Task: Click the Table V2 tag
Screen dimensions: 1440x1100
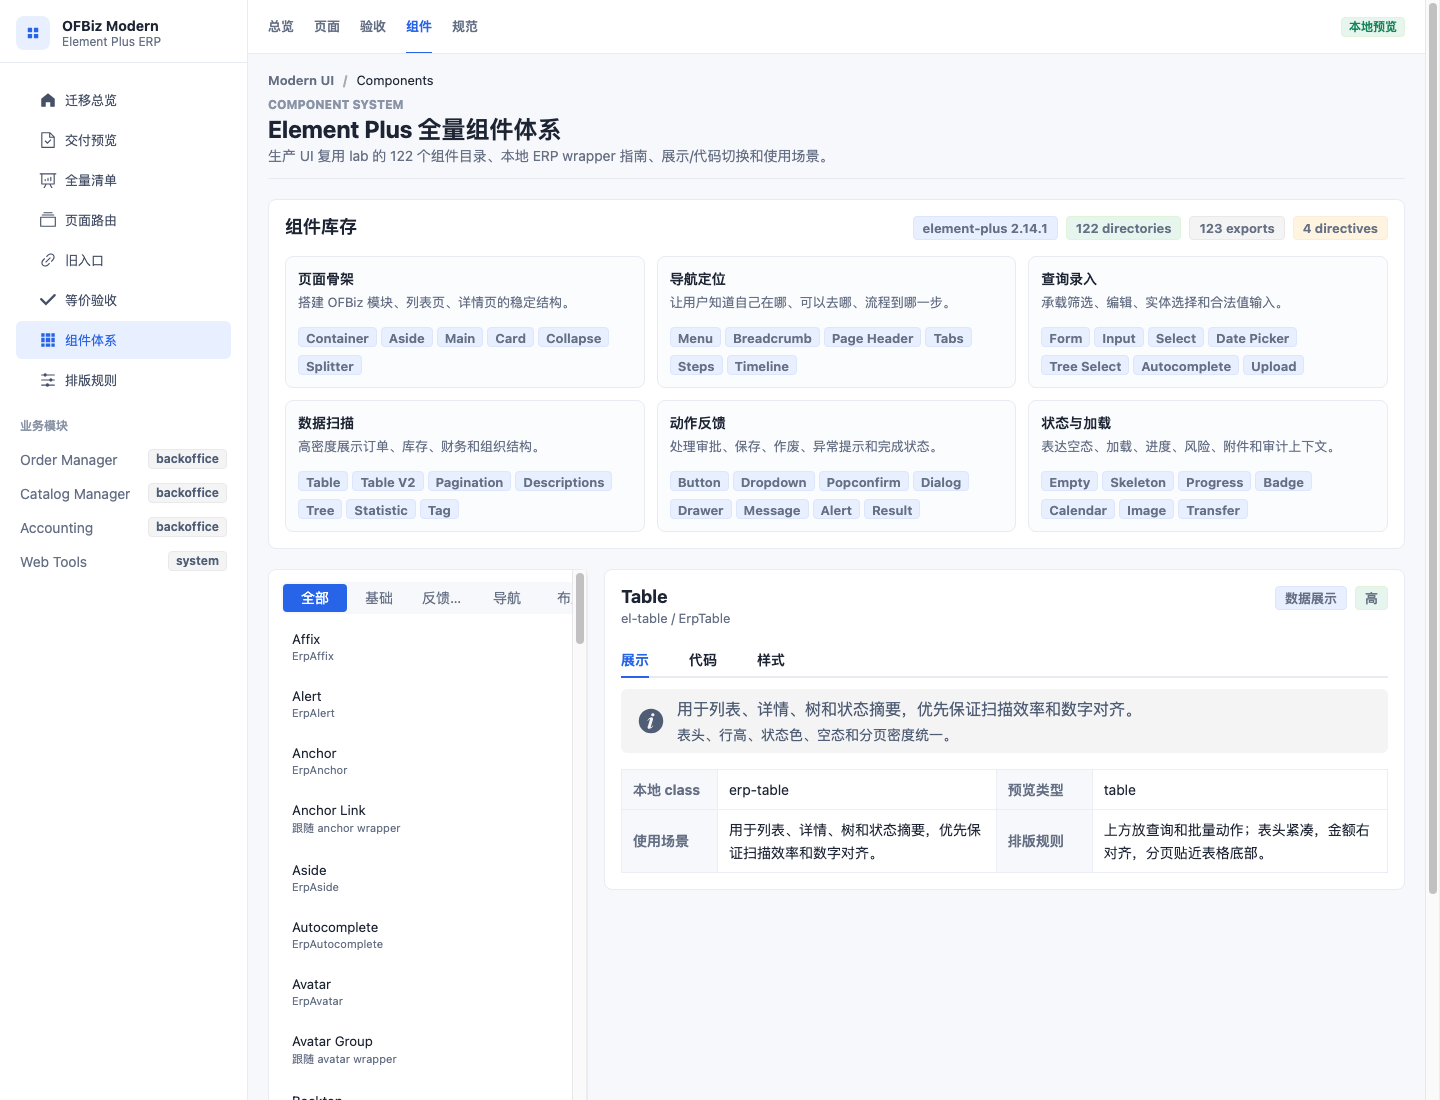Action: pyautogui.click(x=388, y=482)
